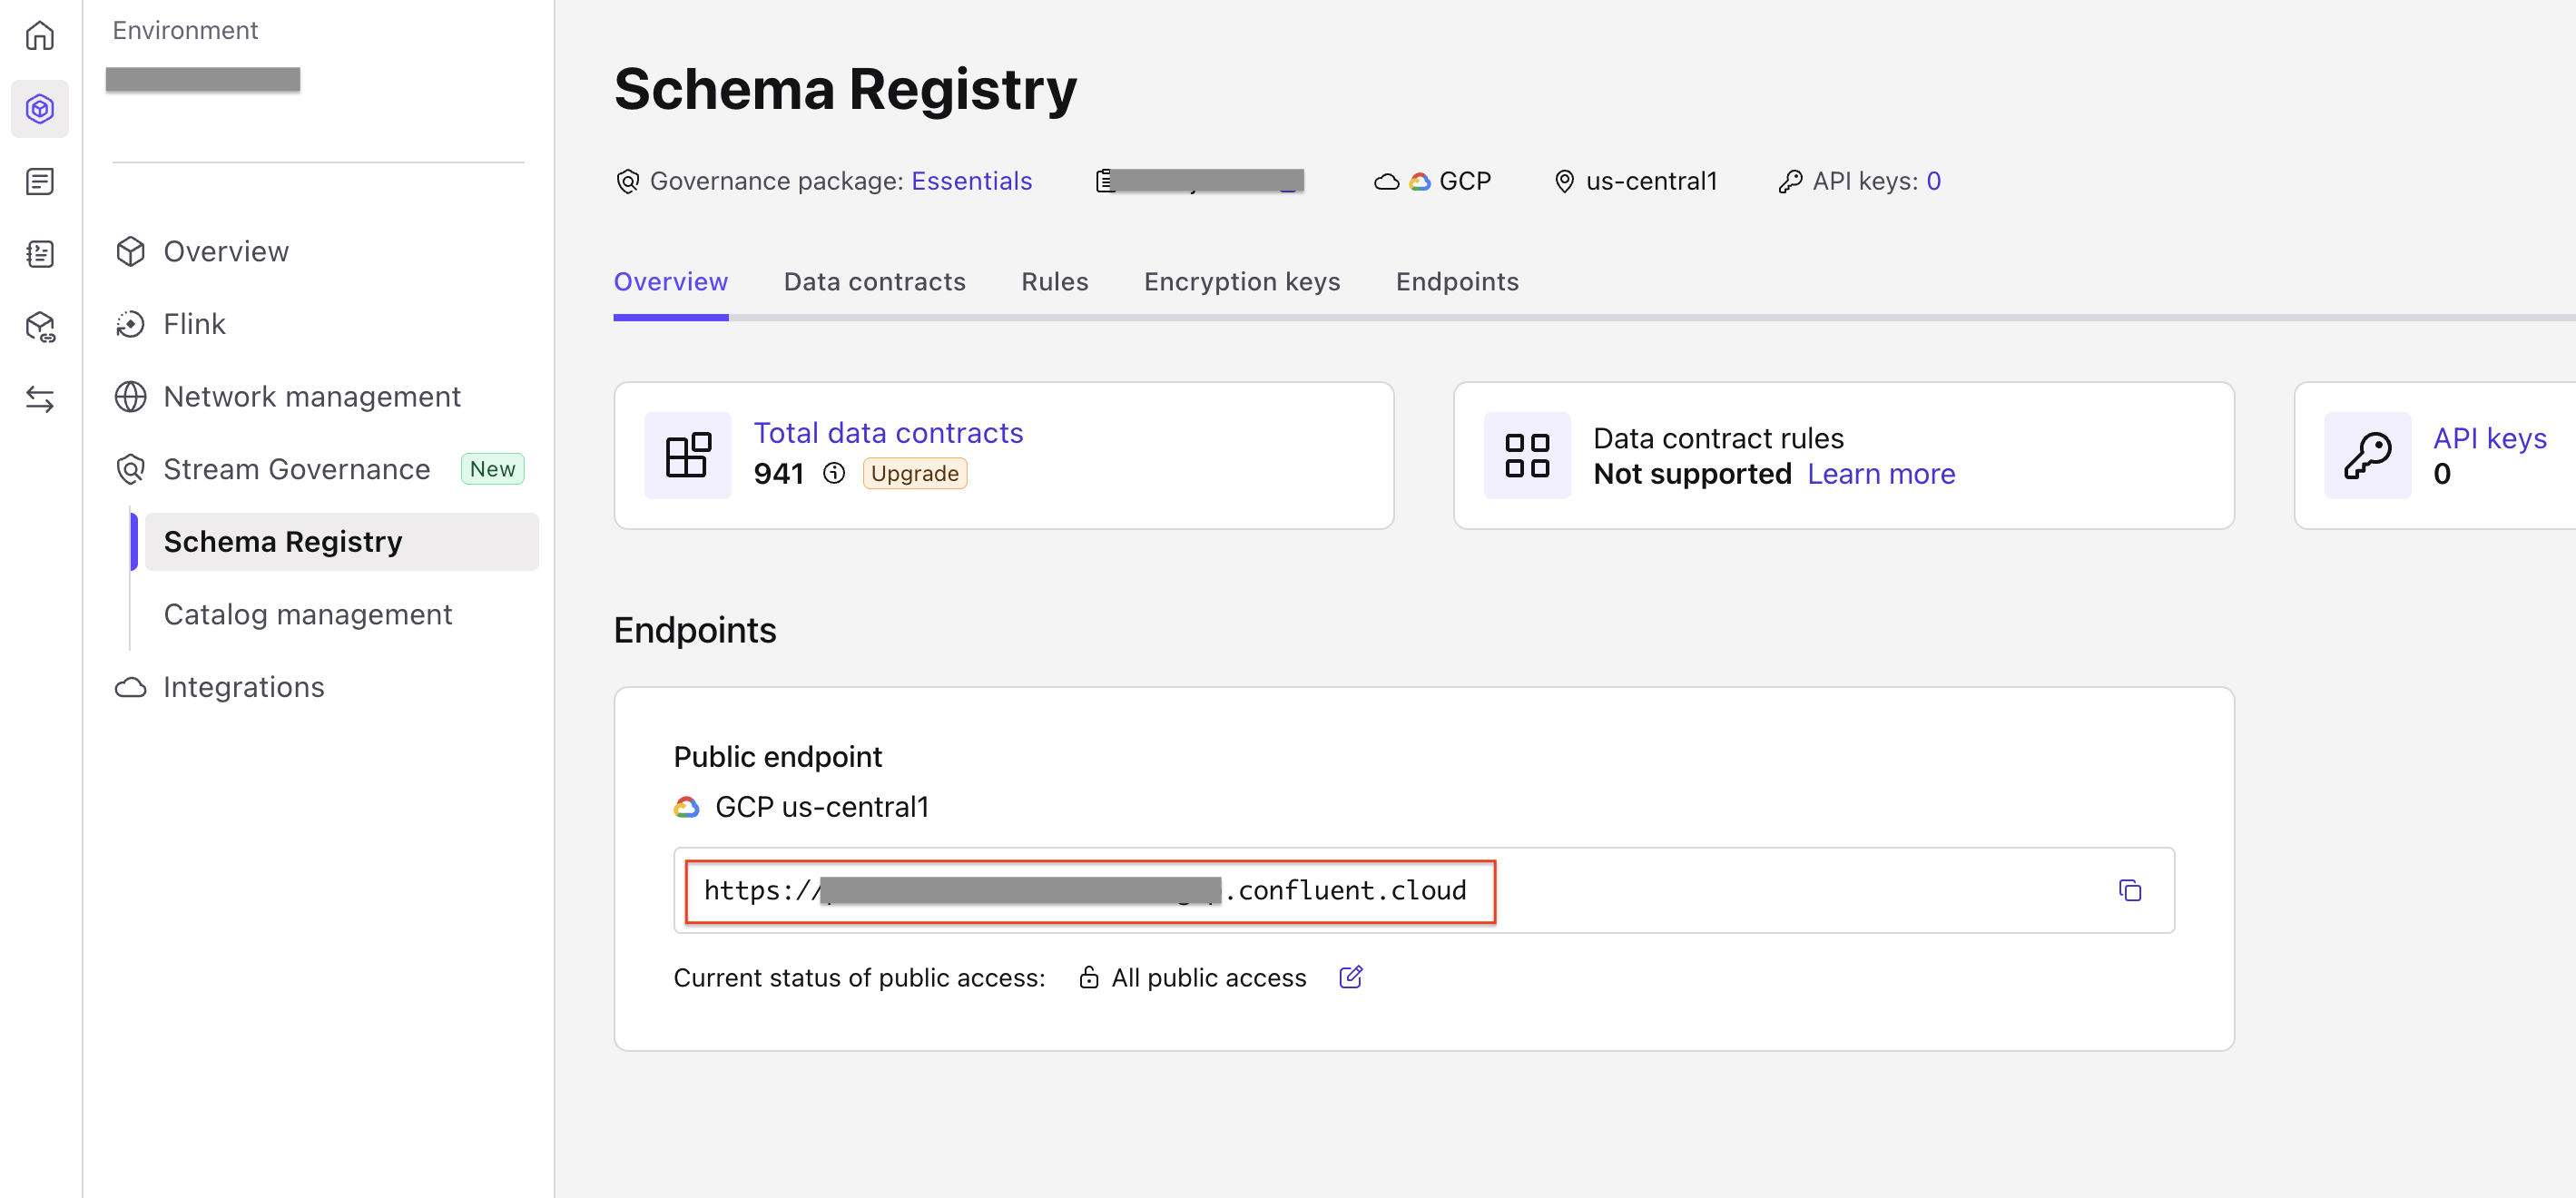Viewport: 2576px width, 1198px height.
Task: Copy the public endpoint URL
Action: [2130, 891]
